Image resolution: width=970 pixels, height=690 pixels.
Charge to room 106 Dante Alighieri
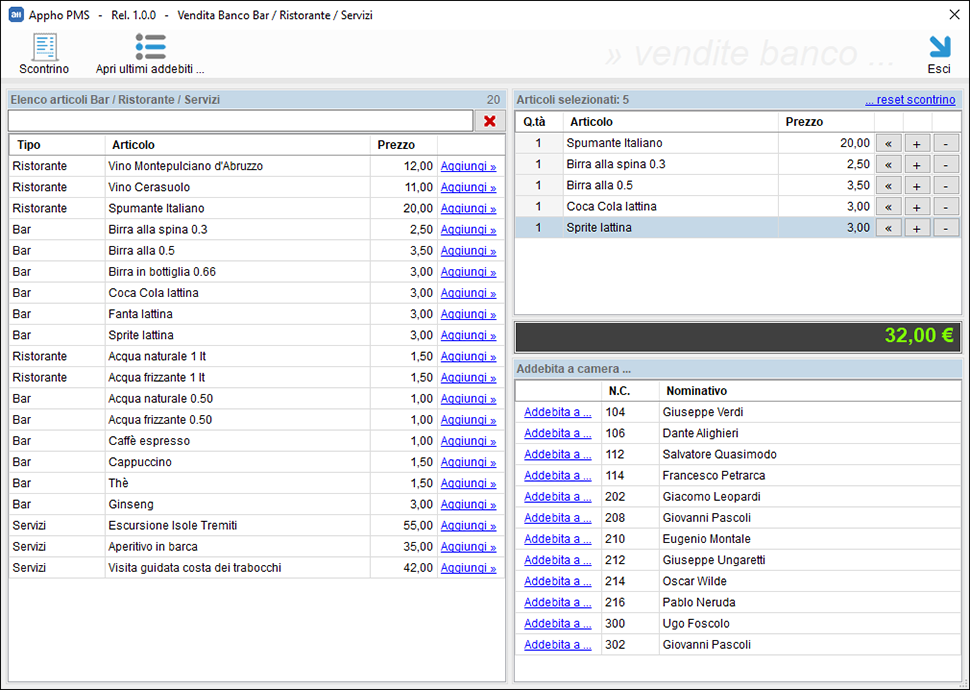[x=557, y=433]
